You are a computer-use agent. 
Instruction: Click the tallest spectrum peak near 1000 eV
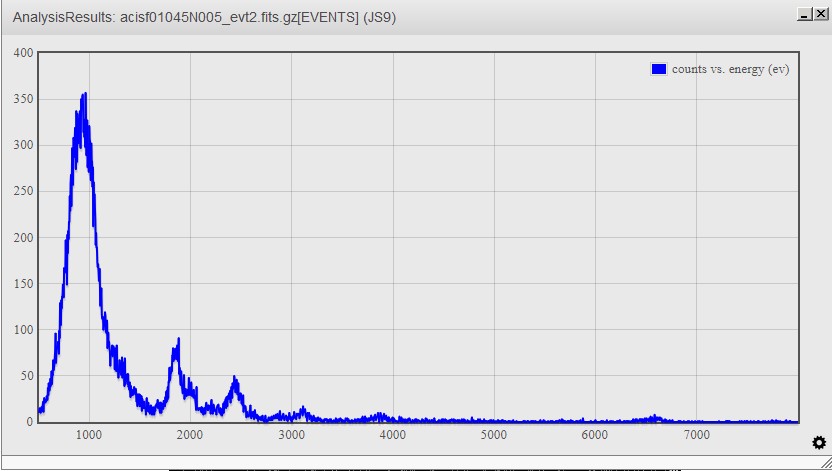(85, 96)
